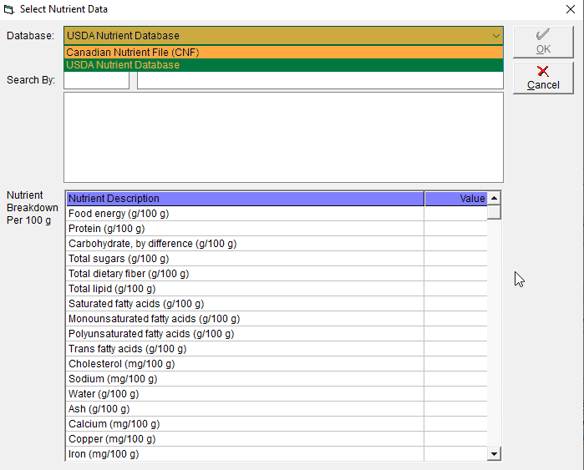Close the Select Nutrient Data dialog
Viewport: 584px width, 470px height.
click(x=570, y=9)
